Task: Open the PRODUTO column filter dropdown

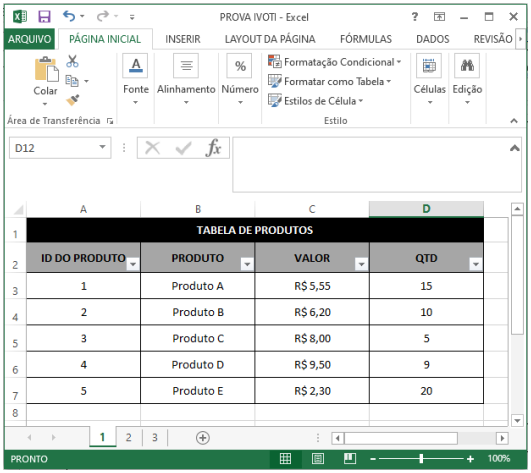Action: (x=247, y=264)
